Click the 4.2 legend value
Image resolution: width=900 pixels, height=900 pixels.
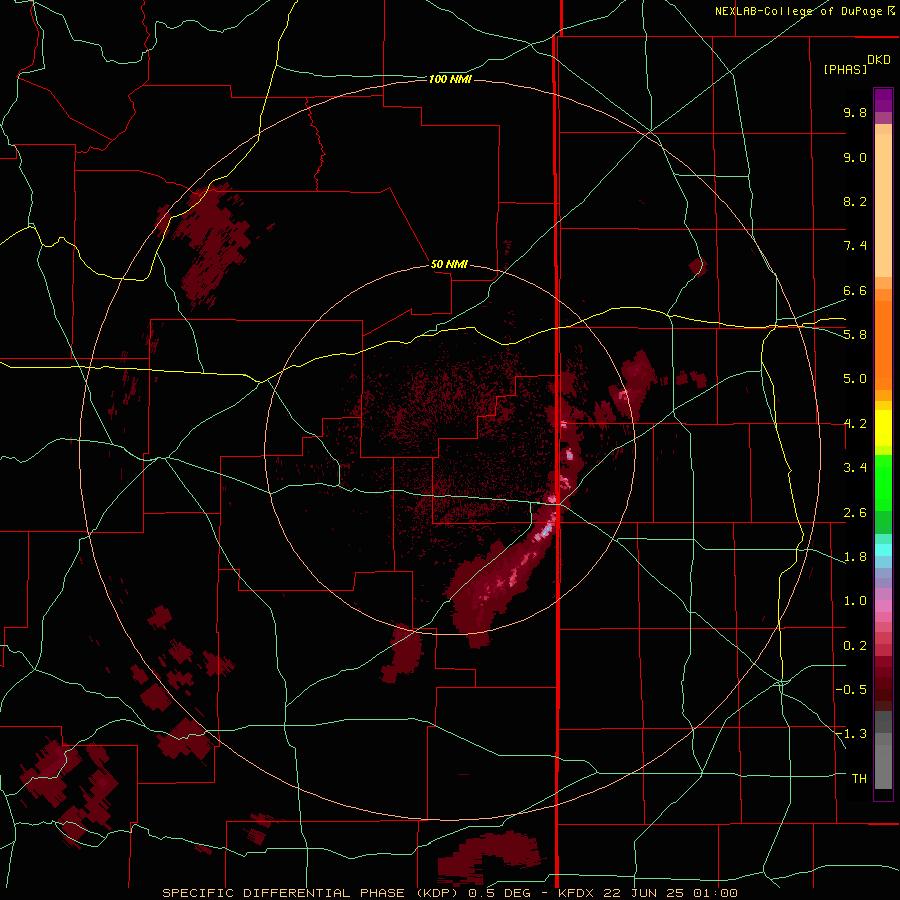[855, 424]
